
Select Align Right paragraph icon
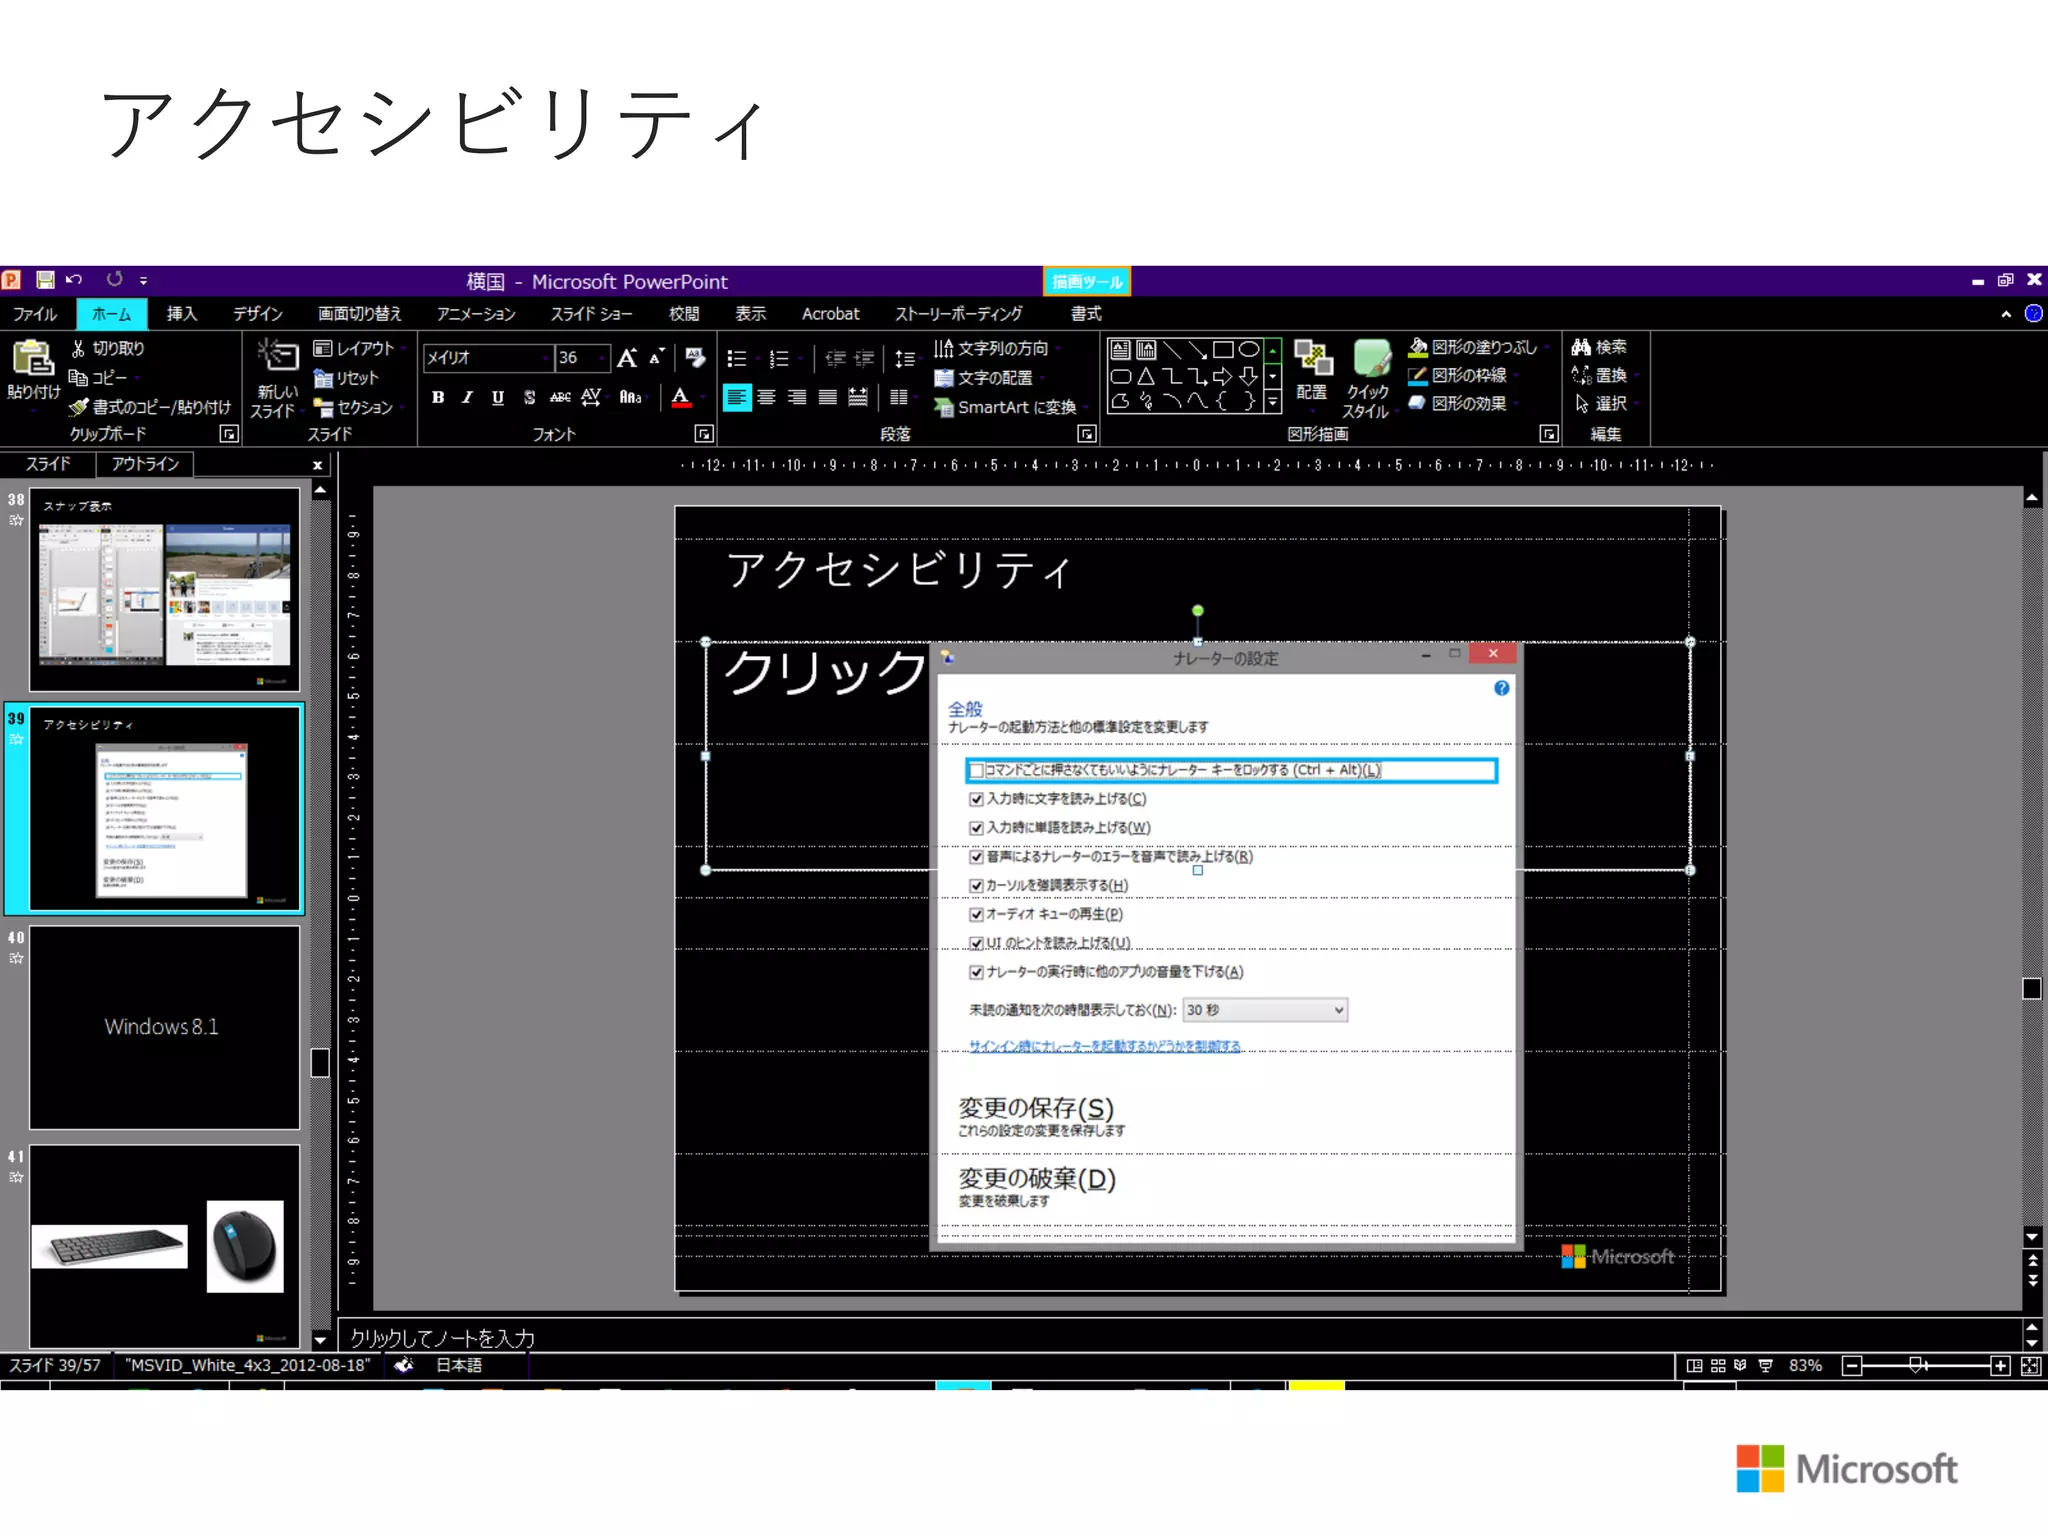[x=797, y=397]
